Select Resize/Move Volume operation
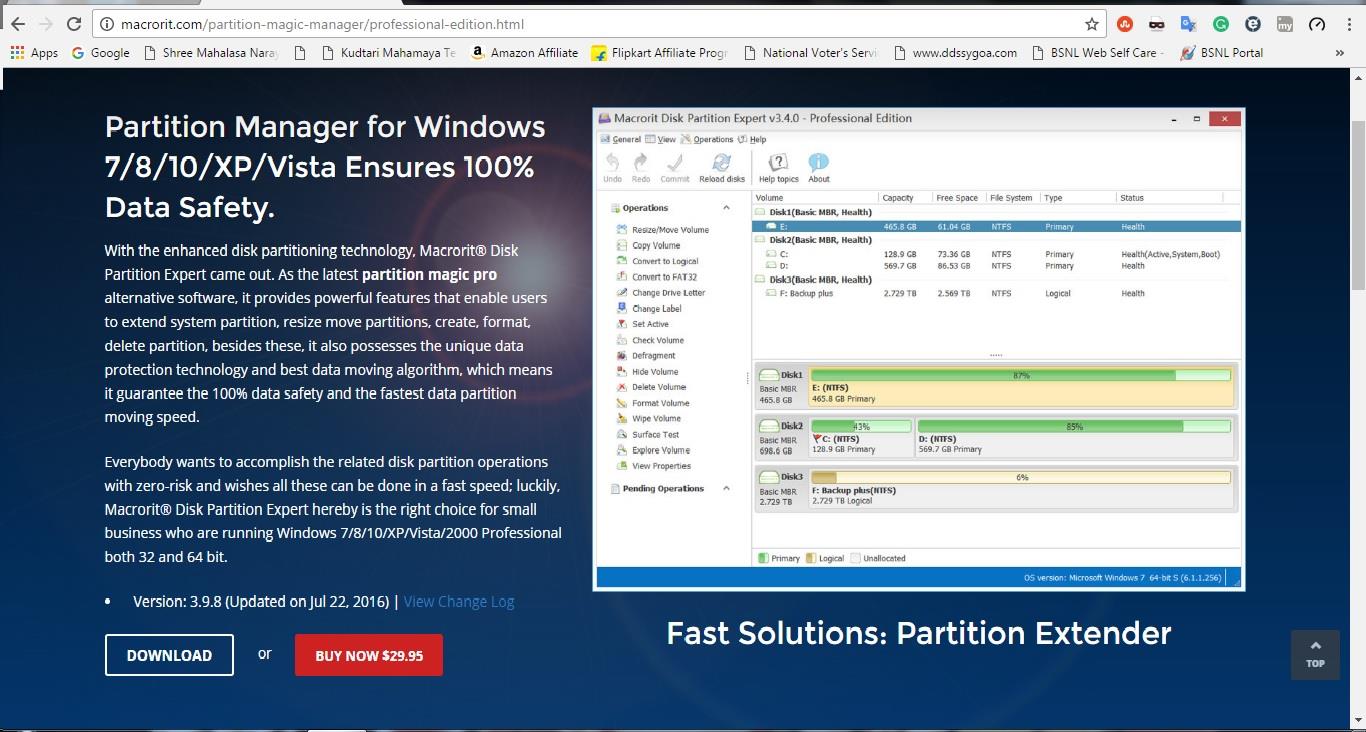The image size is (1366, 732). 663,230
